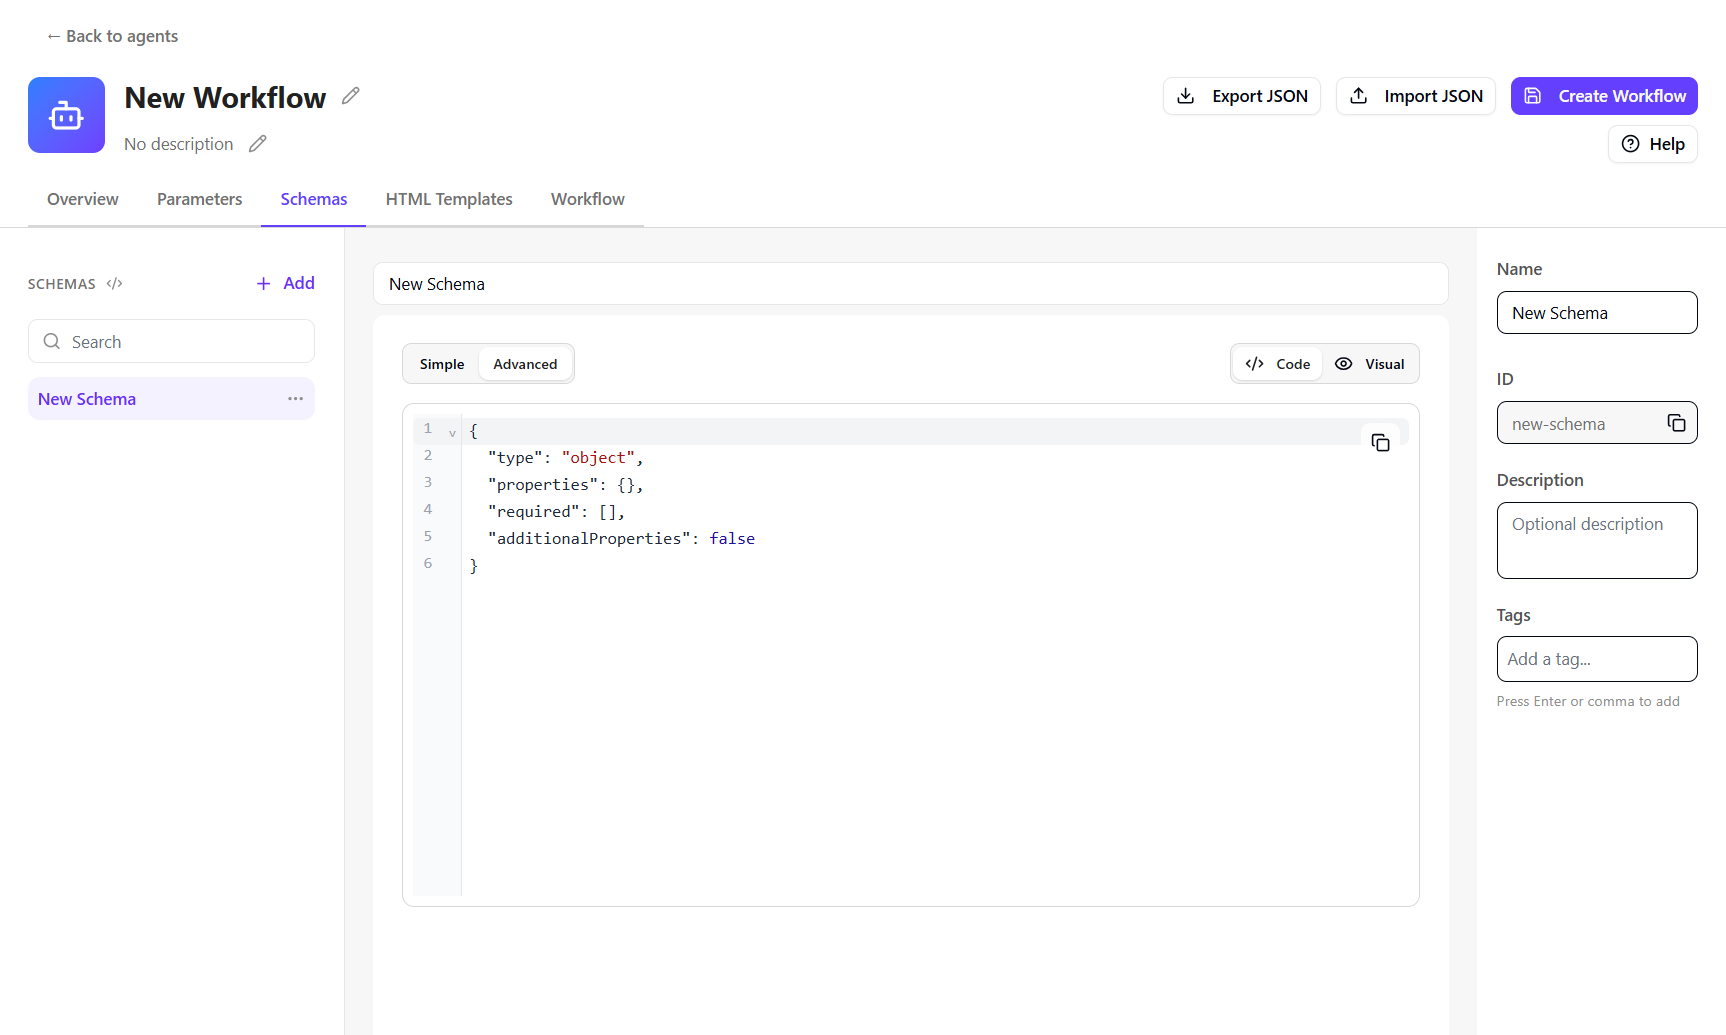Open the Workflow tab
The height and width of the screenshot is (1035, 1726).
tap(588, 199)
